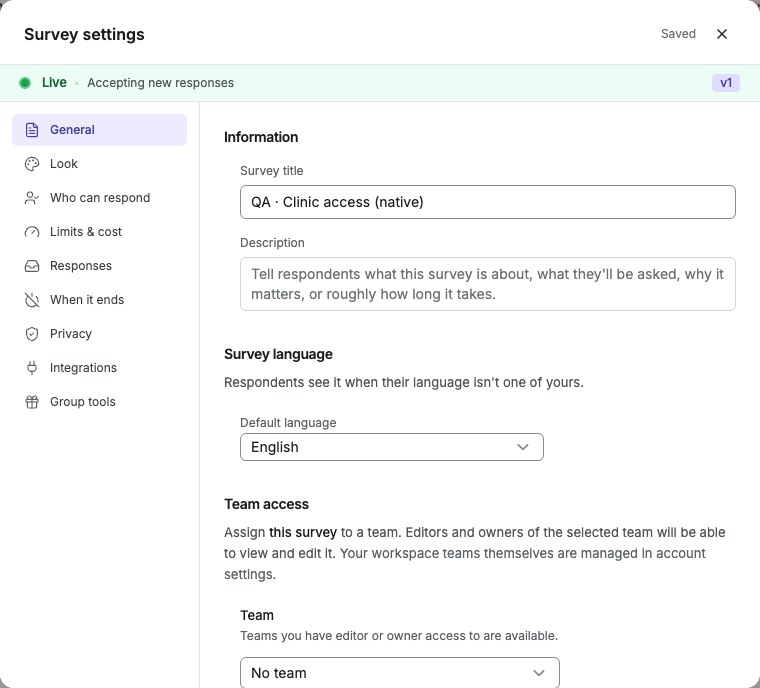Viewport: 760px width, 688px height.
Task: Click the Team field label
Action: click(x=257, y=615)
